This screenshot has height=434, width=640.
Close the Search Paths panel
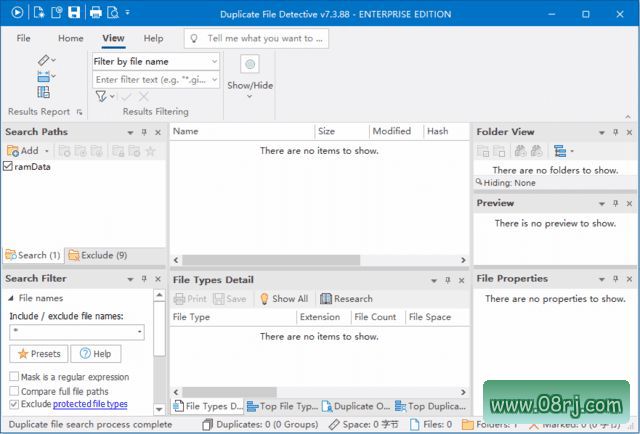coord(158,132)
